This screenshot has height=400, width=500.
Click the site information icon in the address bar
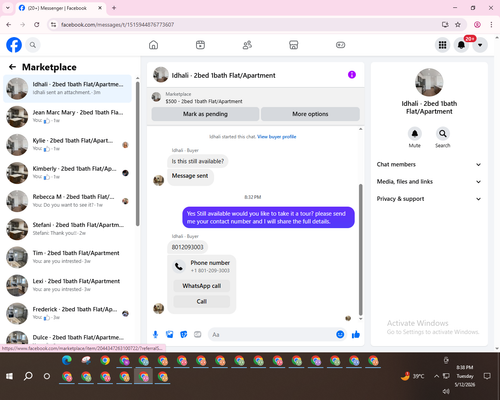tap(53, 24)
